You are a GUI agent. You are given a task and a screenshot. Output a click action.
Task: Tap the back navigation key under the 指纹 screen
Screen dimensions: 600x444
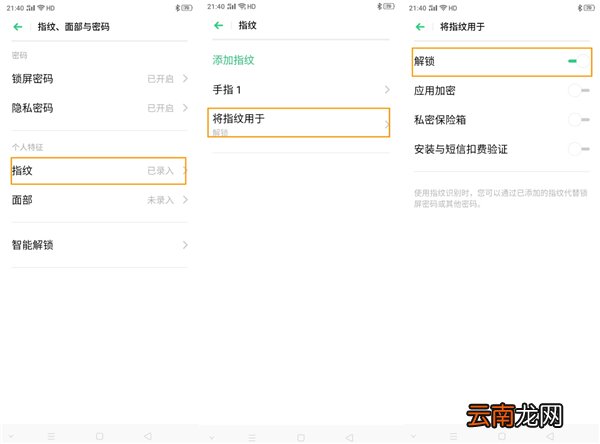point(349,437)
